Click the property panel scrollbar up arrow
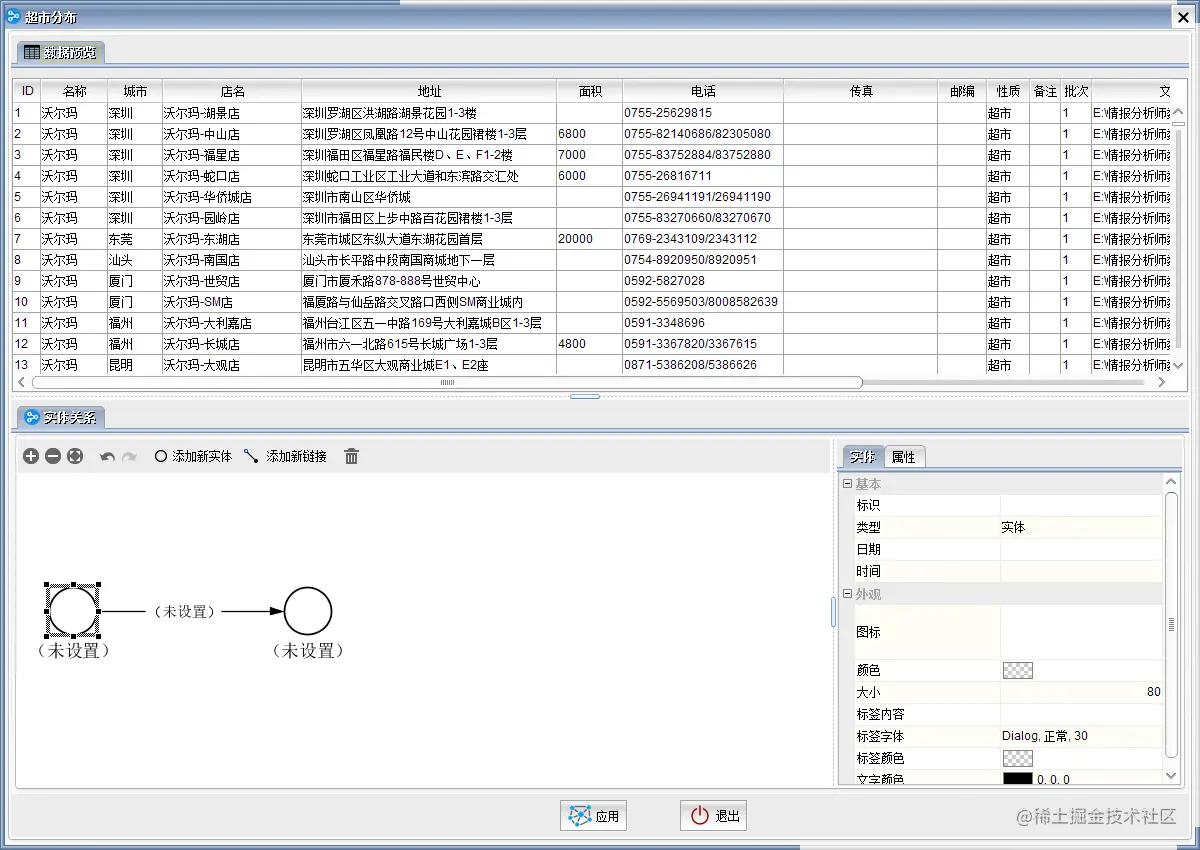The image size is (1200, 850). 1171,483
